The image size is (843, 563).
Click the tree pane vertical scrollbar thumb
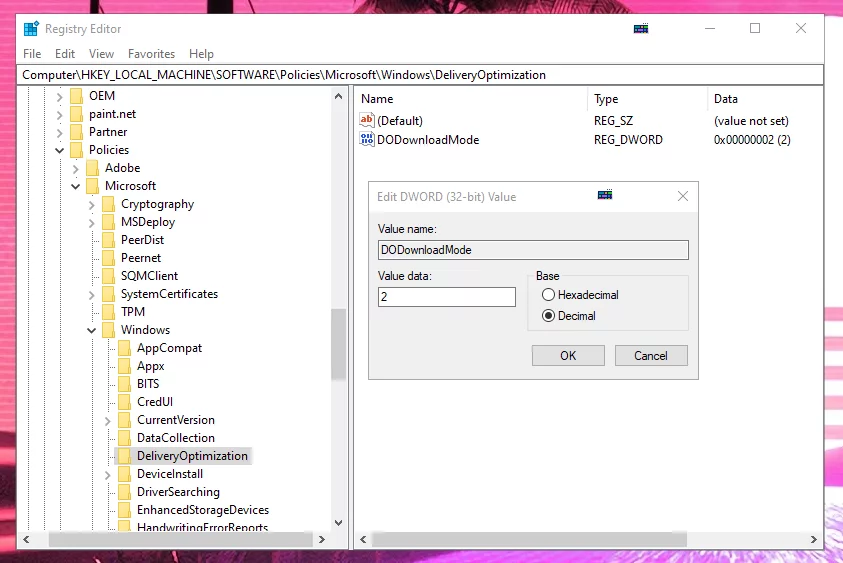[x=338, y=344]
